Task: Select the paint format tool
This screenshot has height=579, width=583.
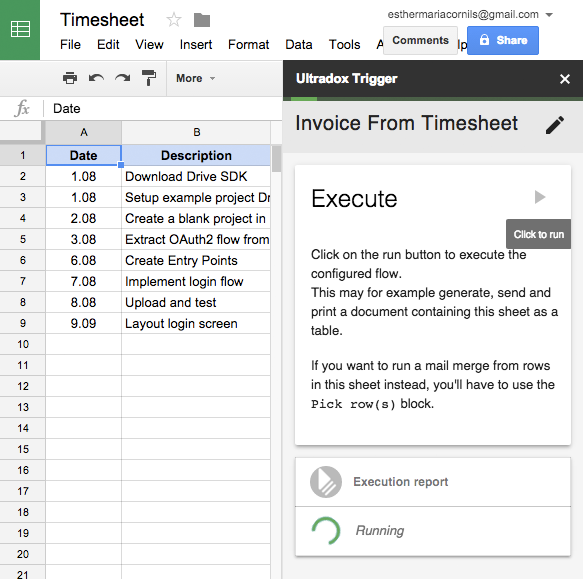Action: [149, 78]
